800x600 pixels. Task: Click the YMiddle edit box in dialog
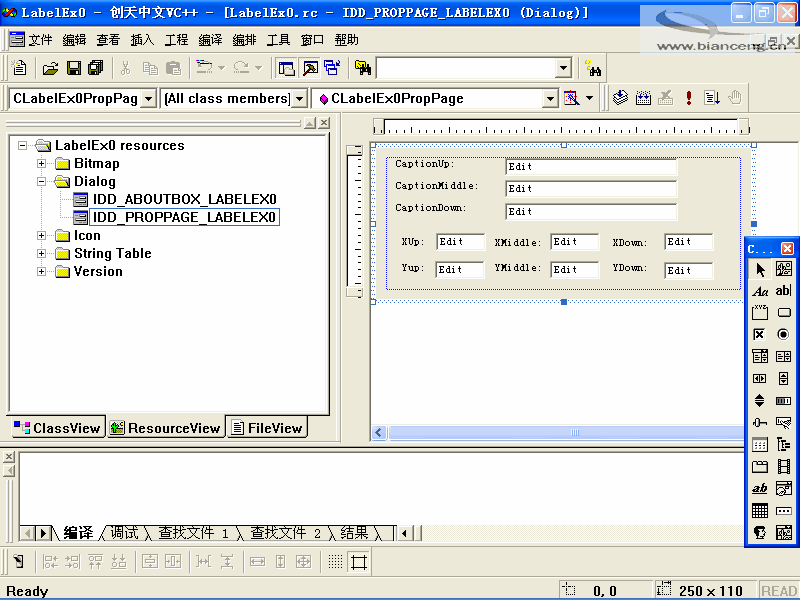pos(574,269)
